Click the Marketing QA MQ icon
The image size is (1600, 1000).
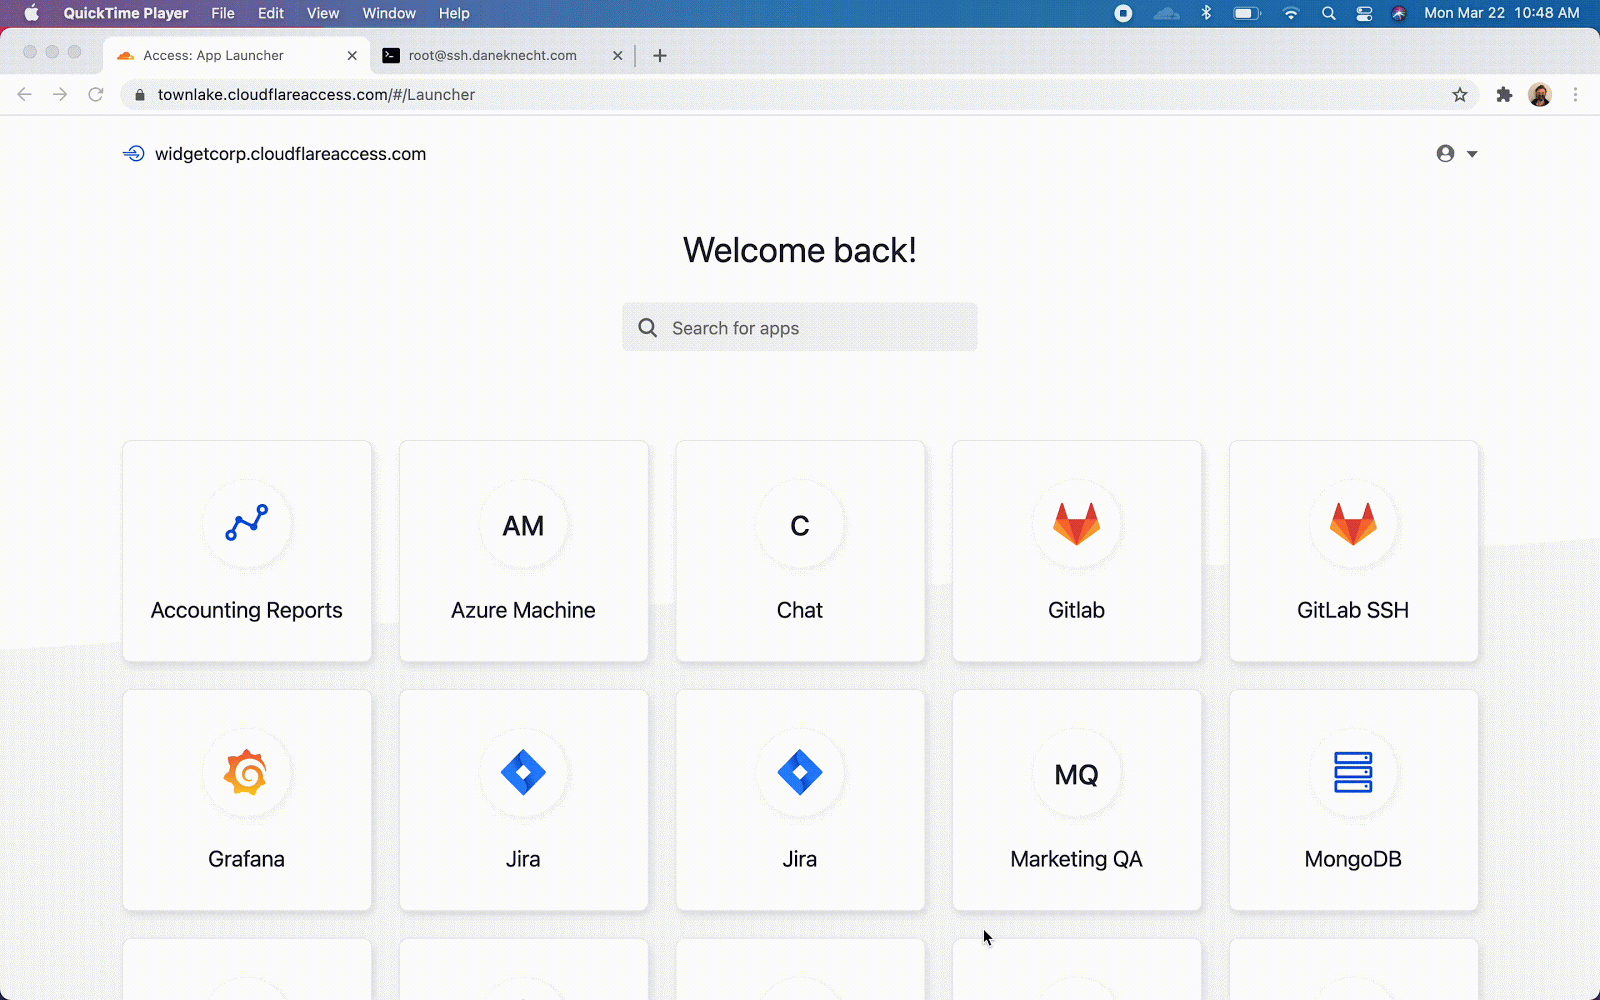[1076, 775]
